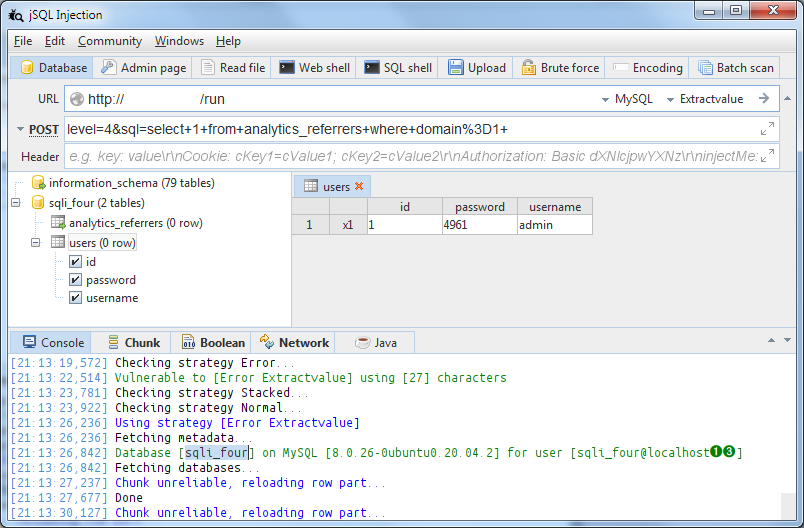Click the username column header

tap(555, 207)
